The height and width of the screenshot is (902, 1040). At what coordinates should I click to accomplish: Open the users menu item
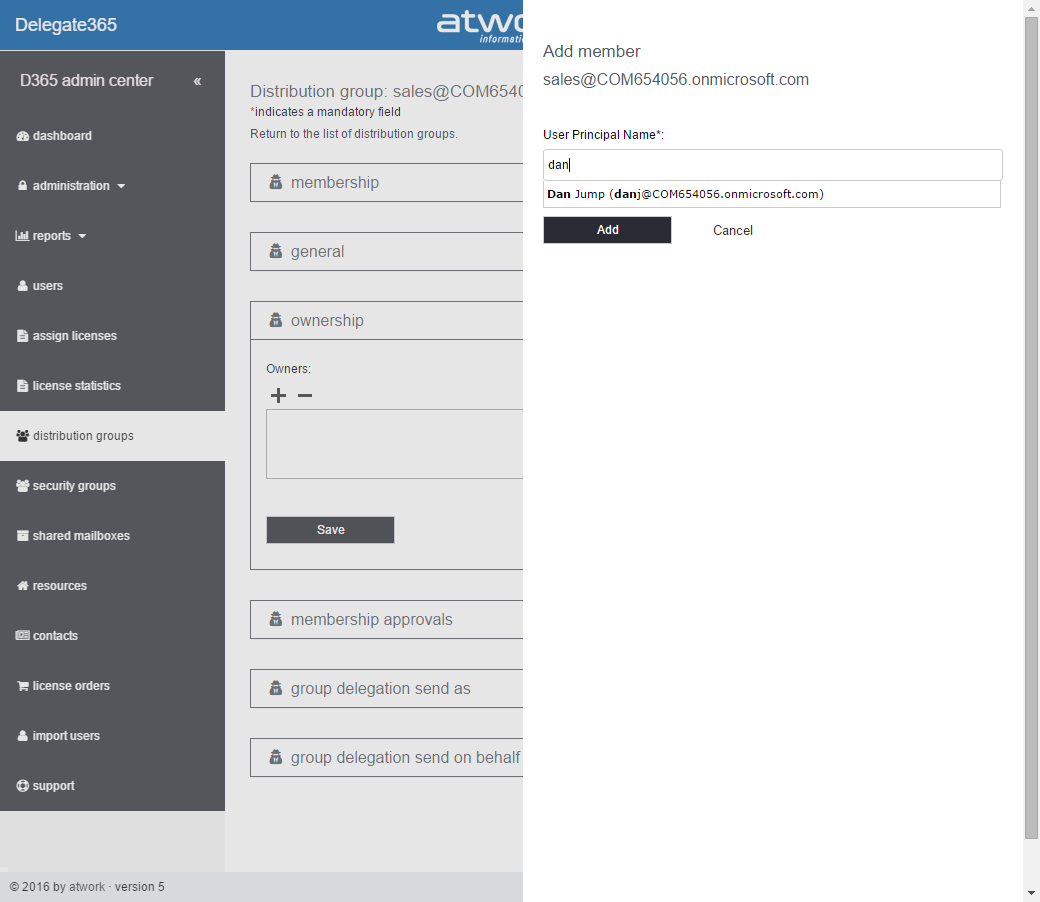48,286
